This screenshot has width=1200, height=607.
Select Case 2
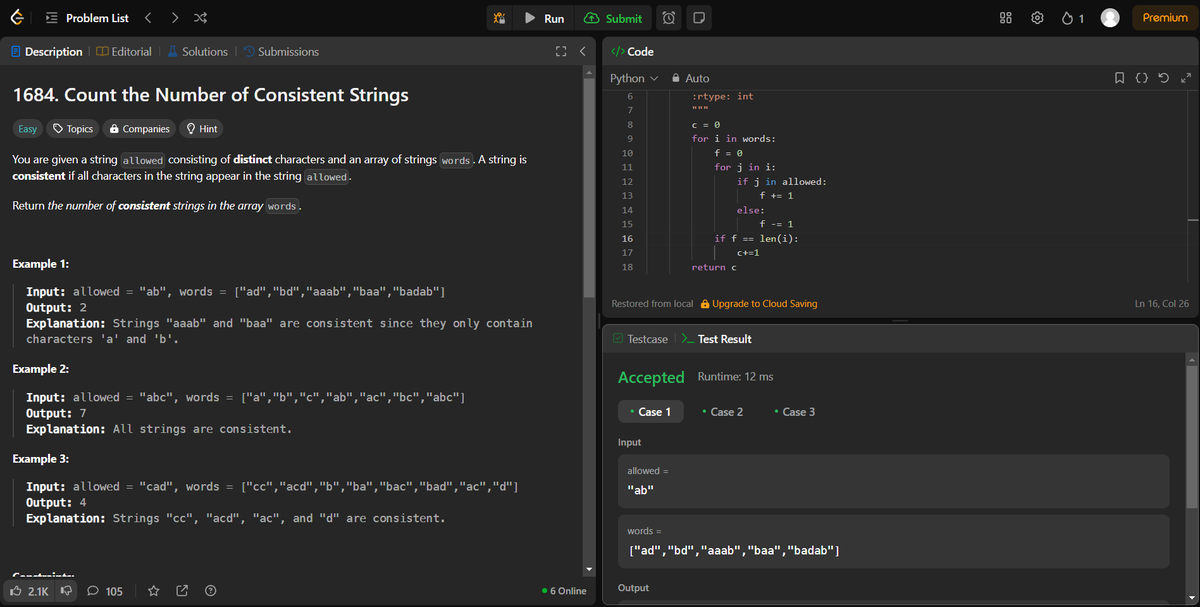[722, 412]
